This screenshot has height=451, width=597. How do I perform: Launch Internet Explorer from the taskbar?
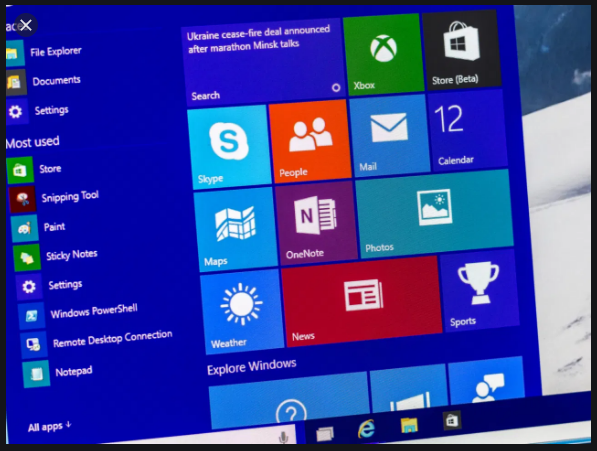tap(366, 429)
